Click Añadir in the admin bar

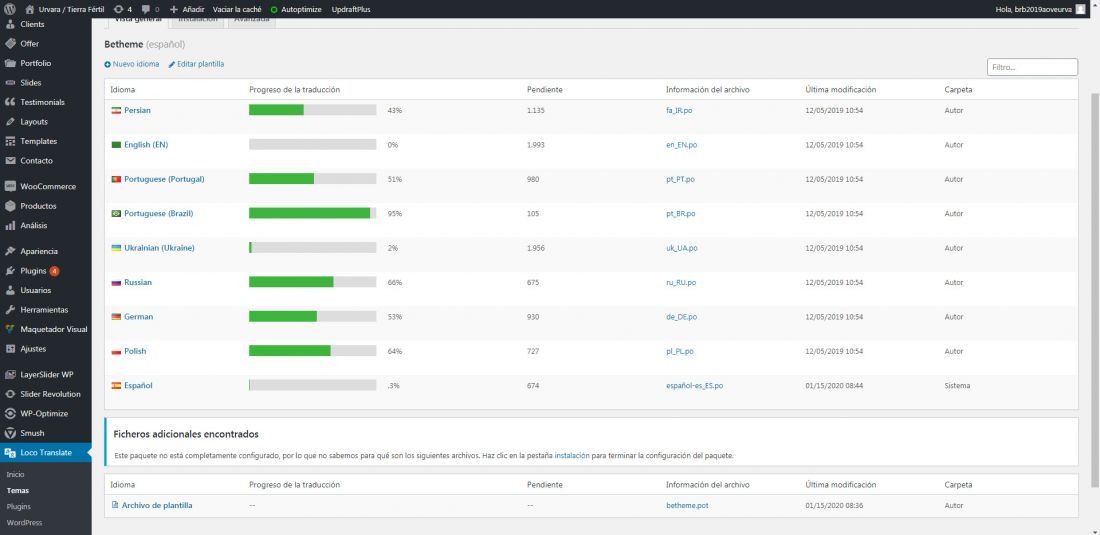pos(187,10)
